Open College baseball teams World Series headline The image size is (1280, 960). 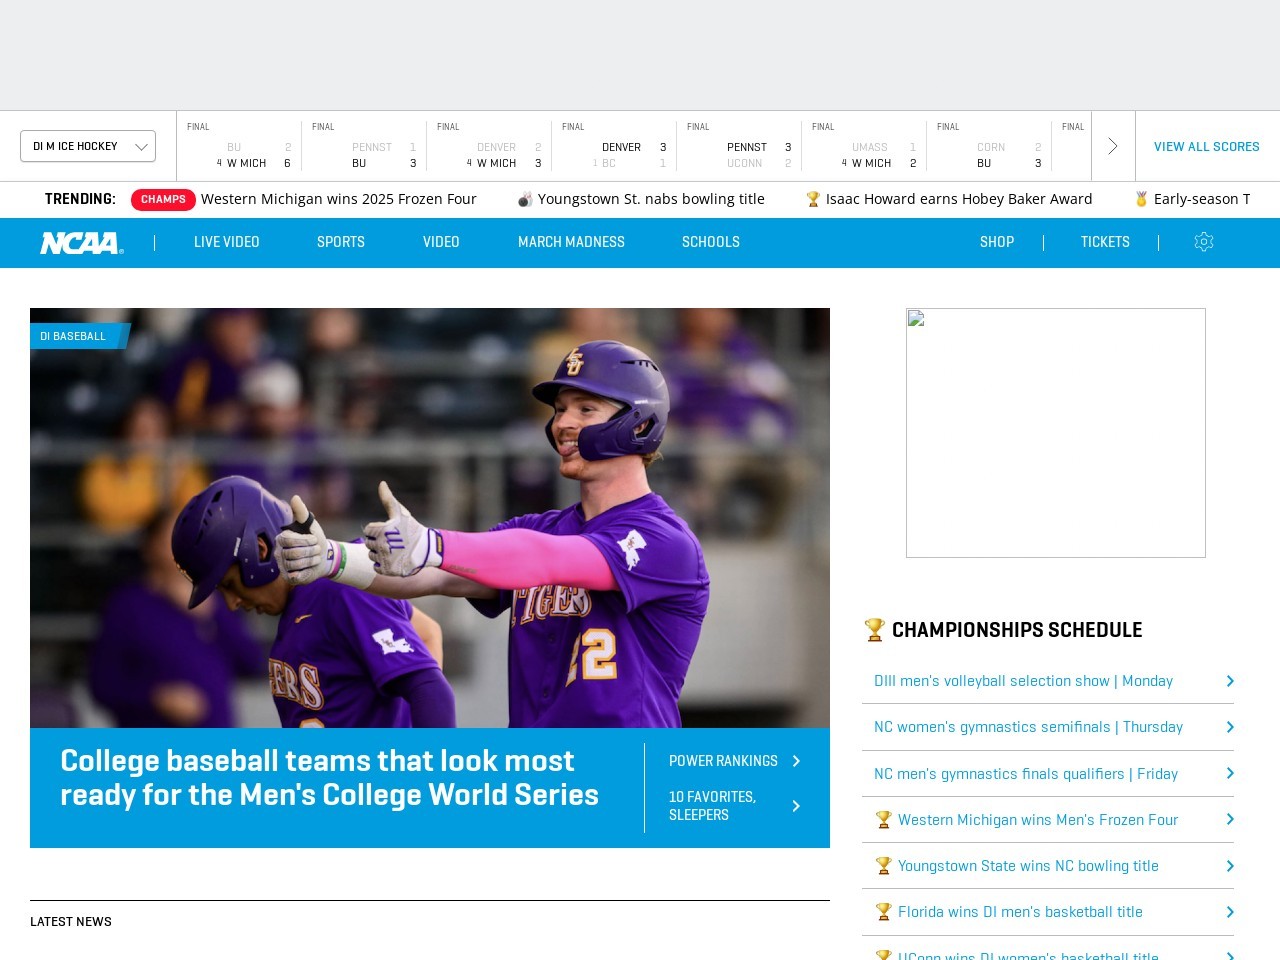[x=329, y=778]
